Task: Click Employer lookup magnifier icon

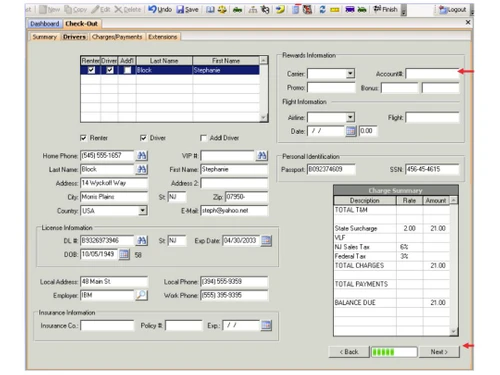Action: (141, 295)
